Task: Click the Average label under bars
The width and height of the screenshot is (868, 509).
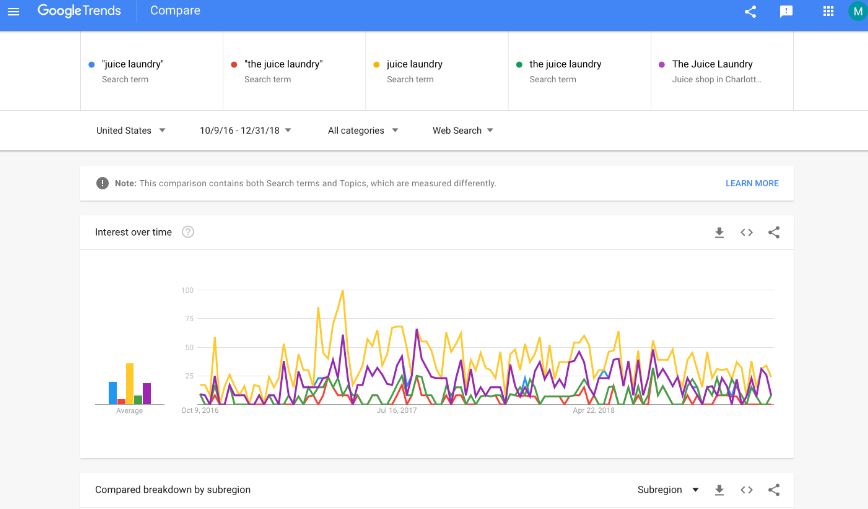Action: 130,411
